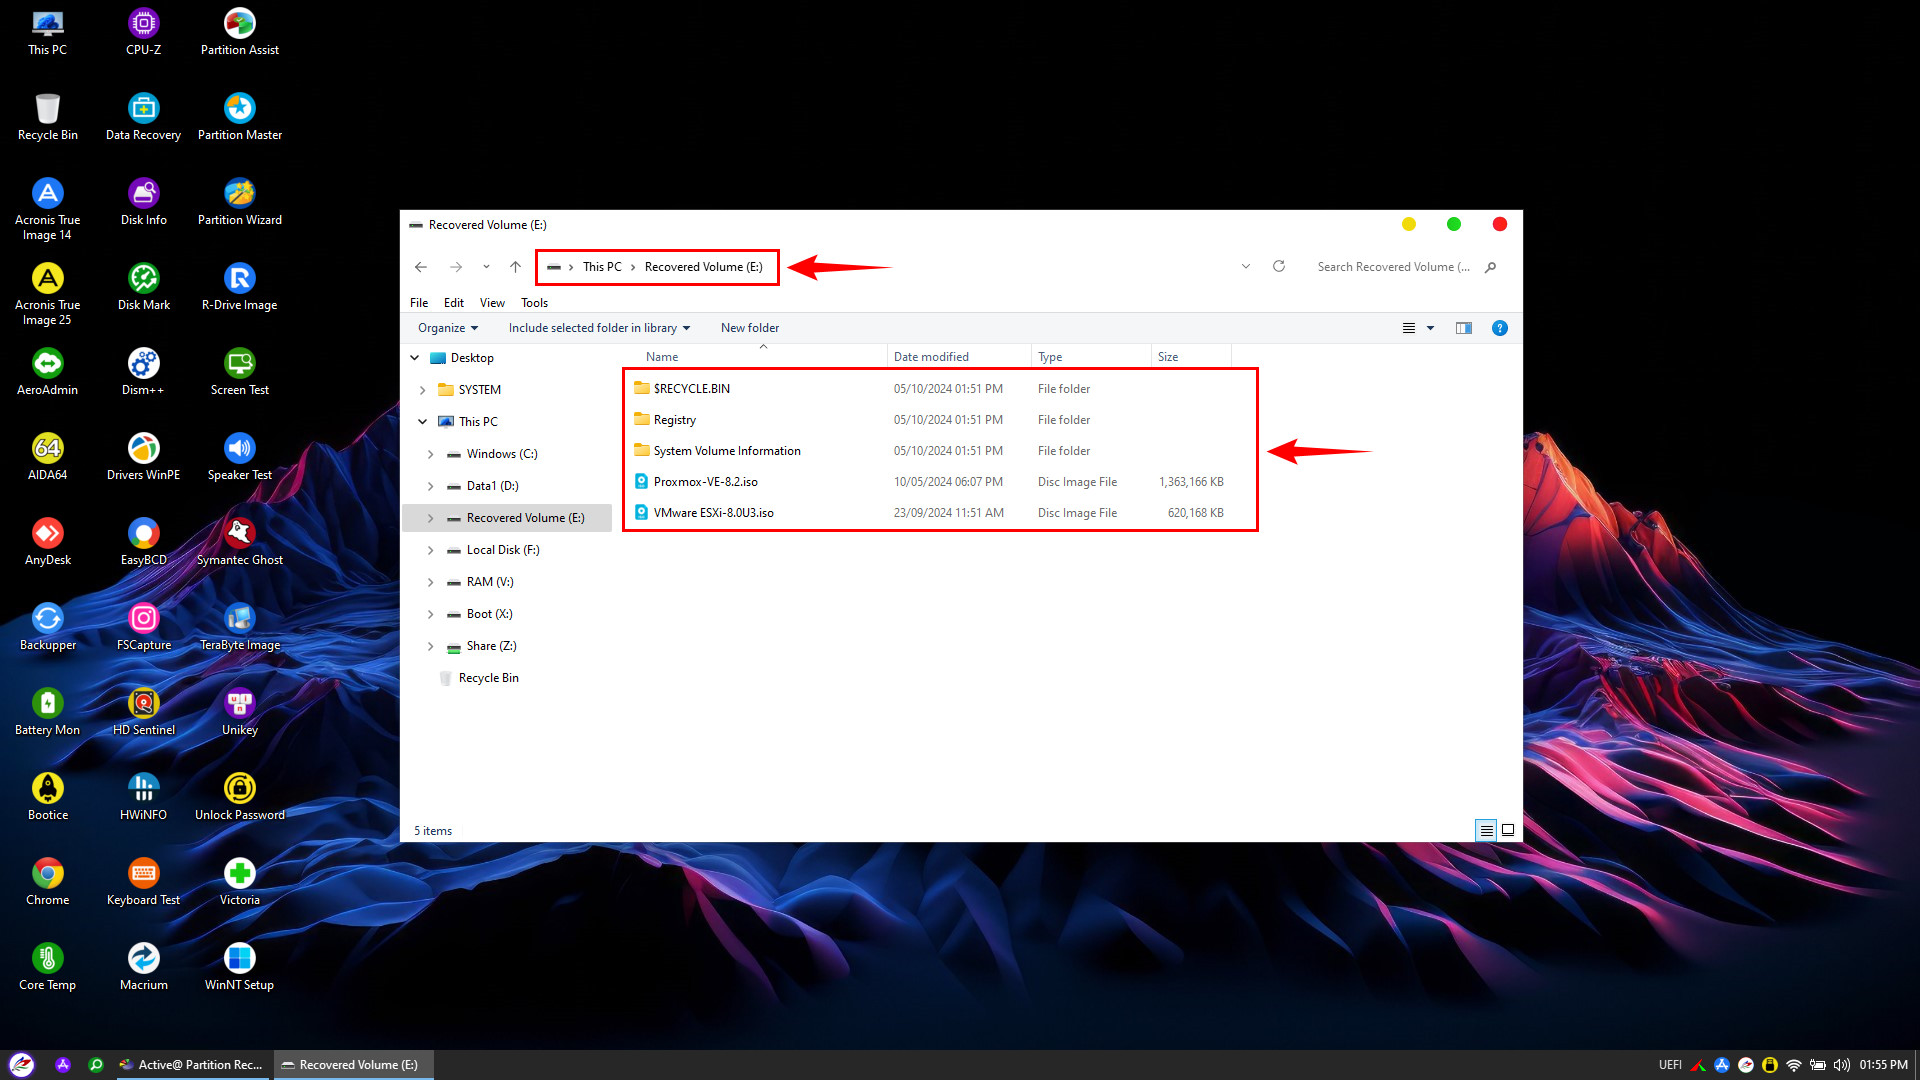Switch to large icons view button
The image size is (1920, 1080).
coord(1508,830)
